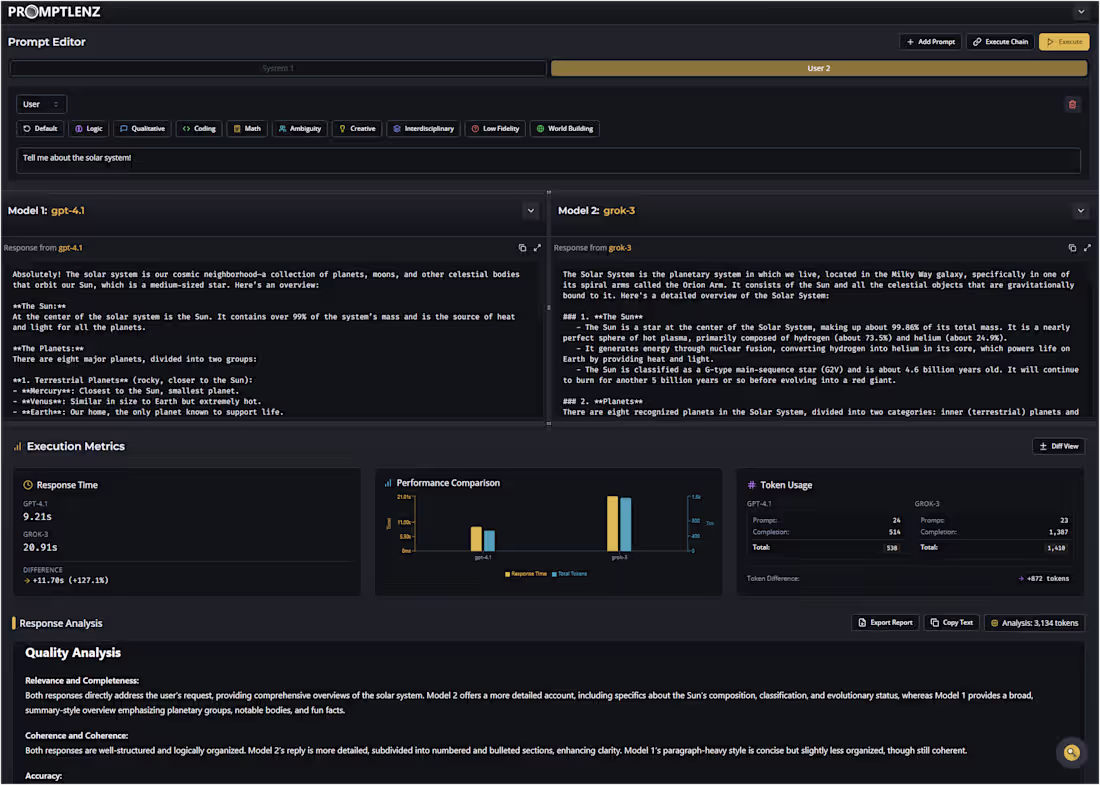Screen dimensions: 1100x785
Task: Open the floating search helper icon
Action: click(x=1071, y=753)
